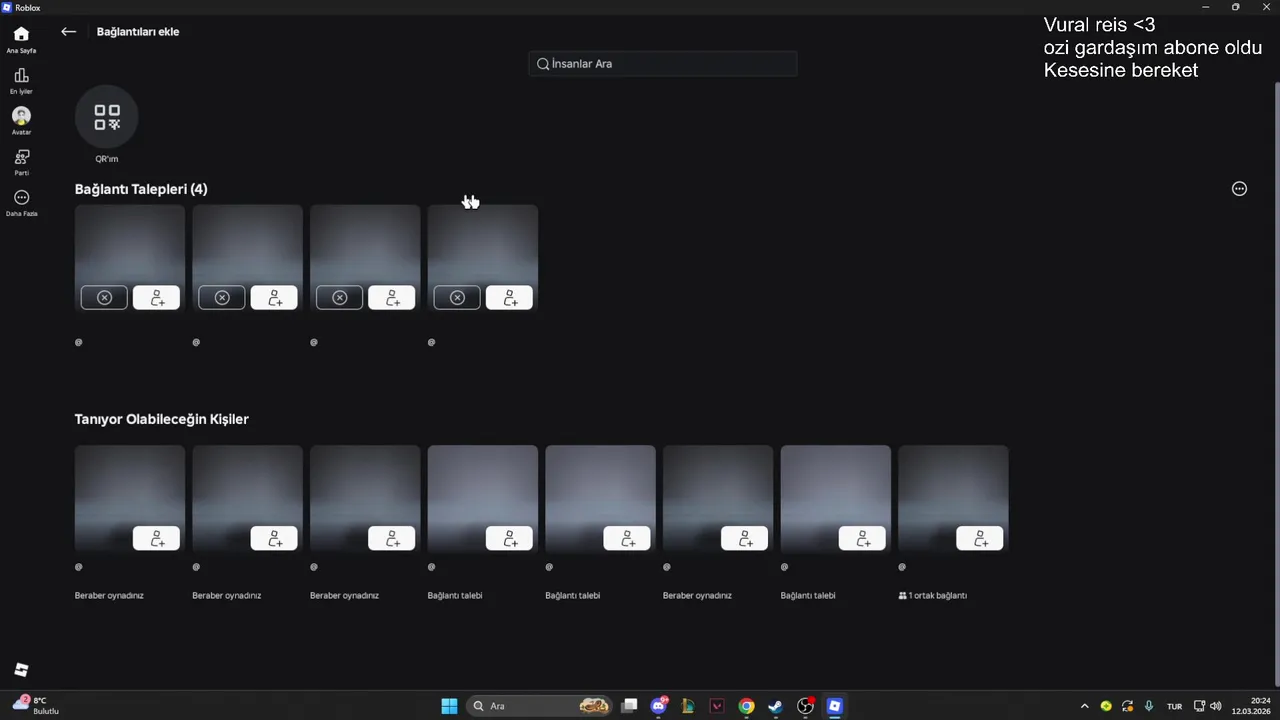
Task: Open OBS Studio from the taskbar
Action: (x=805, y=706)
